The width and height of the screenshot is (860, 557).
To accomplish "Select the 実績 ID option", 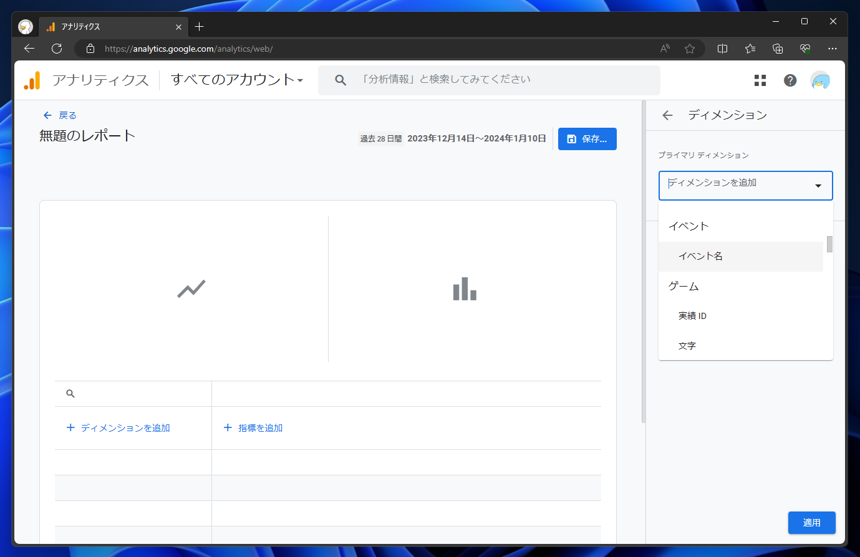I will 741,316.
